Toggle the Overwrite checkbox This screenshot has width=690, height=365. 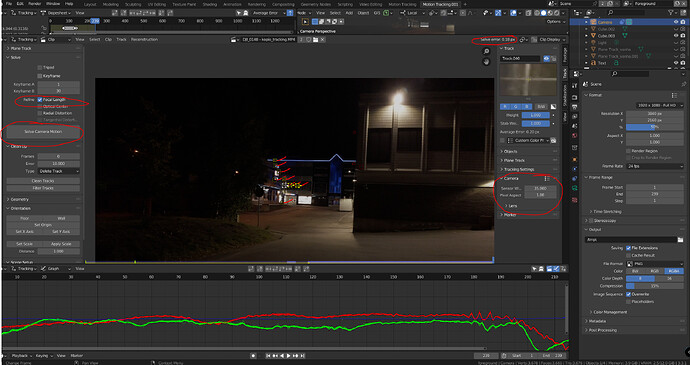click(628, 294)
